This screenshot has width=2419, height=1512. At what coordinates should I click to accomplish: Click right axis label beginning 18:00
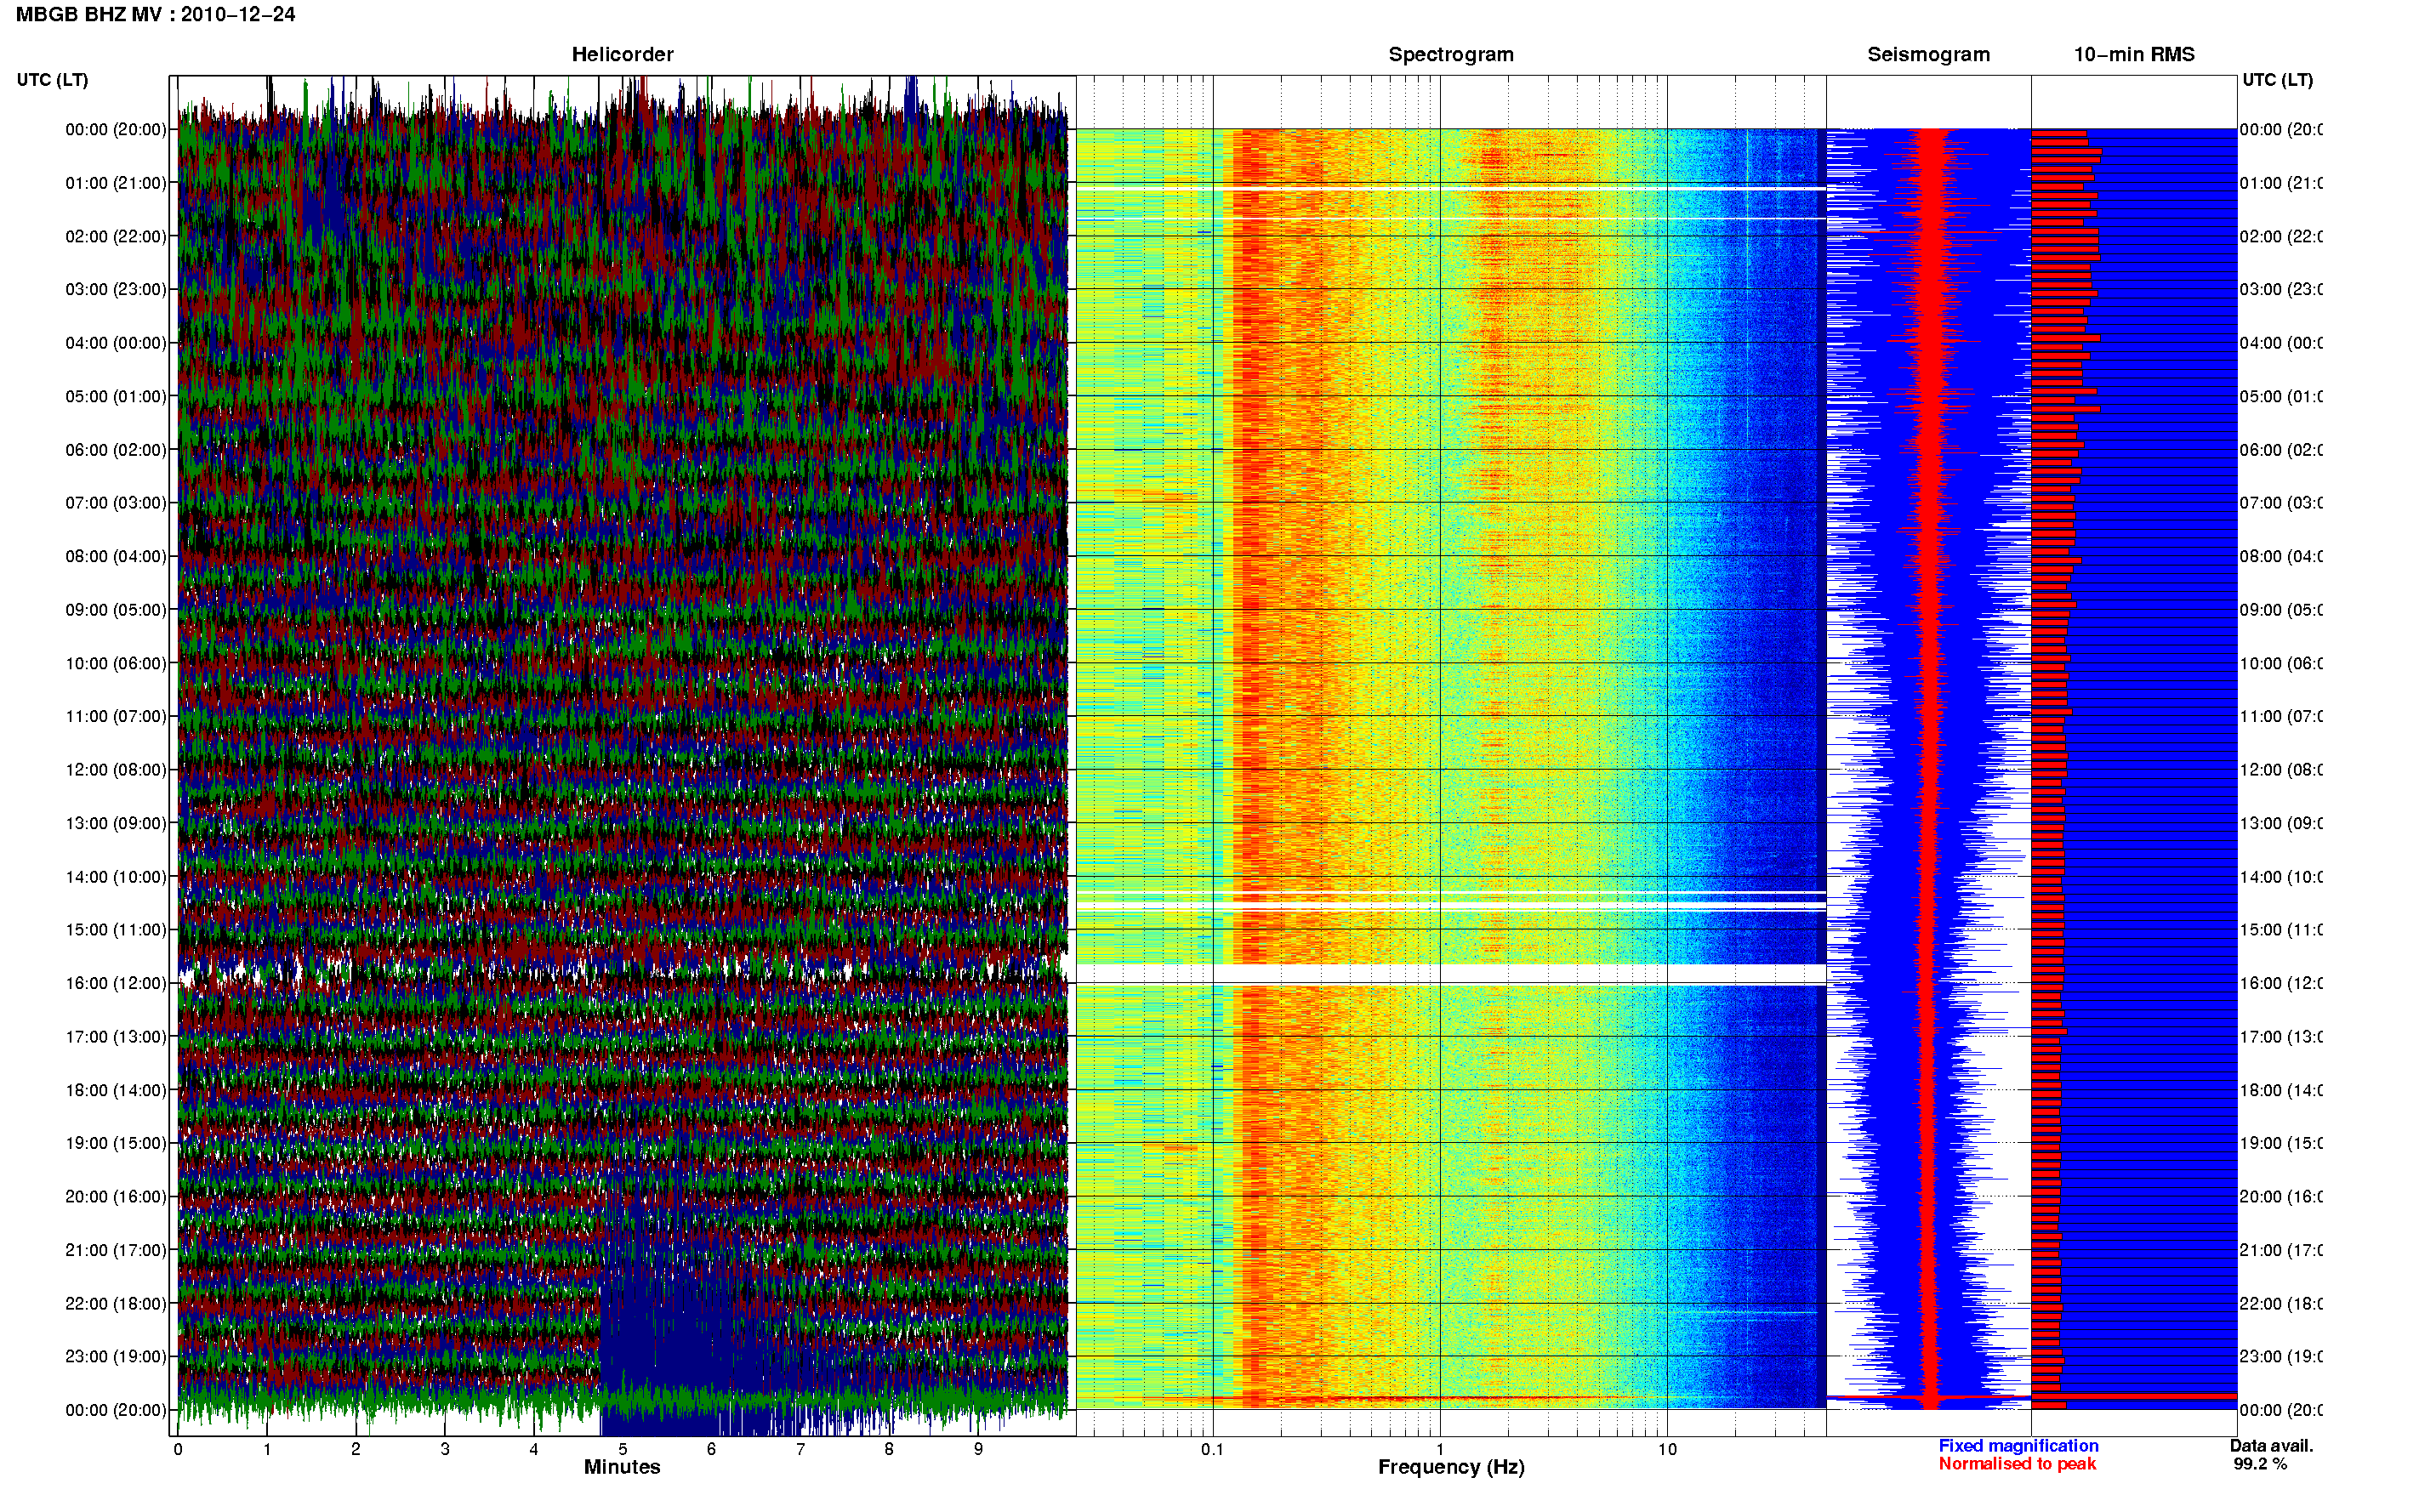2281,1090
